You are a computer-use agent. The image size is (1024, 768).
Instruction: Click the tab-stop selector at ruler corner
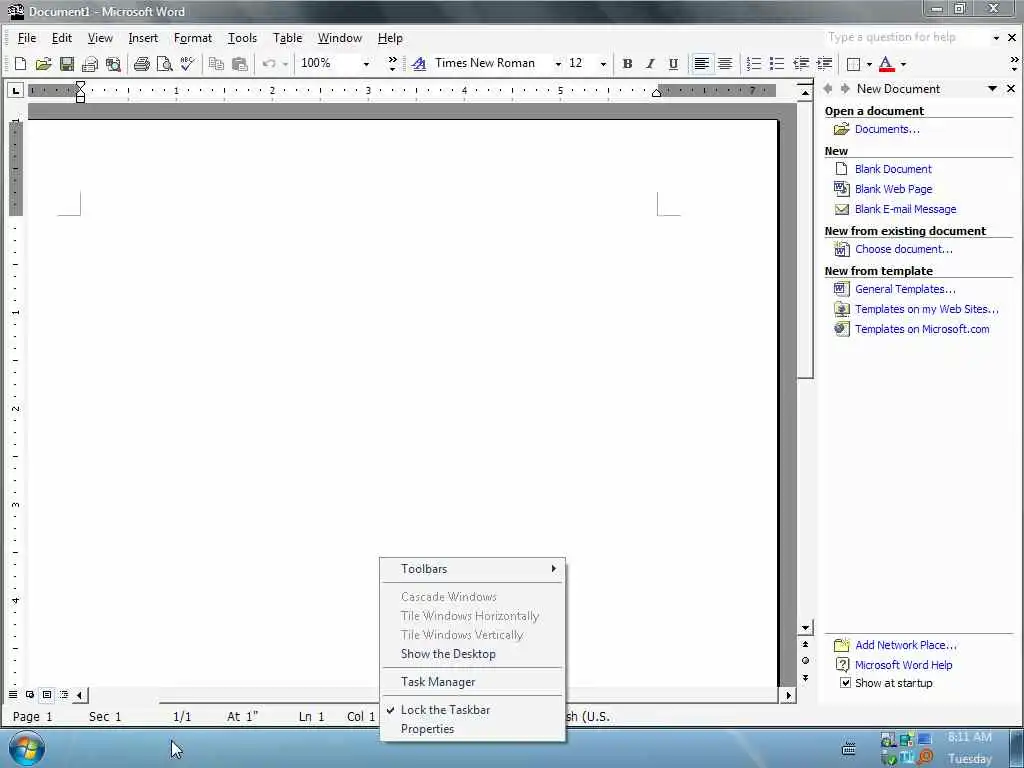pos(16,90)
